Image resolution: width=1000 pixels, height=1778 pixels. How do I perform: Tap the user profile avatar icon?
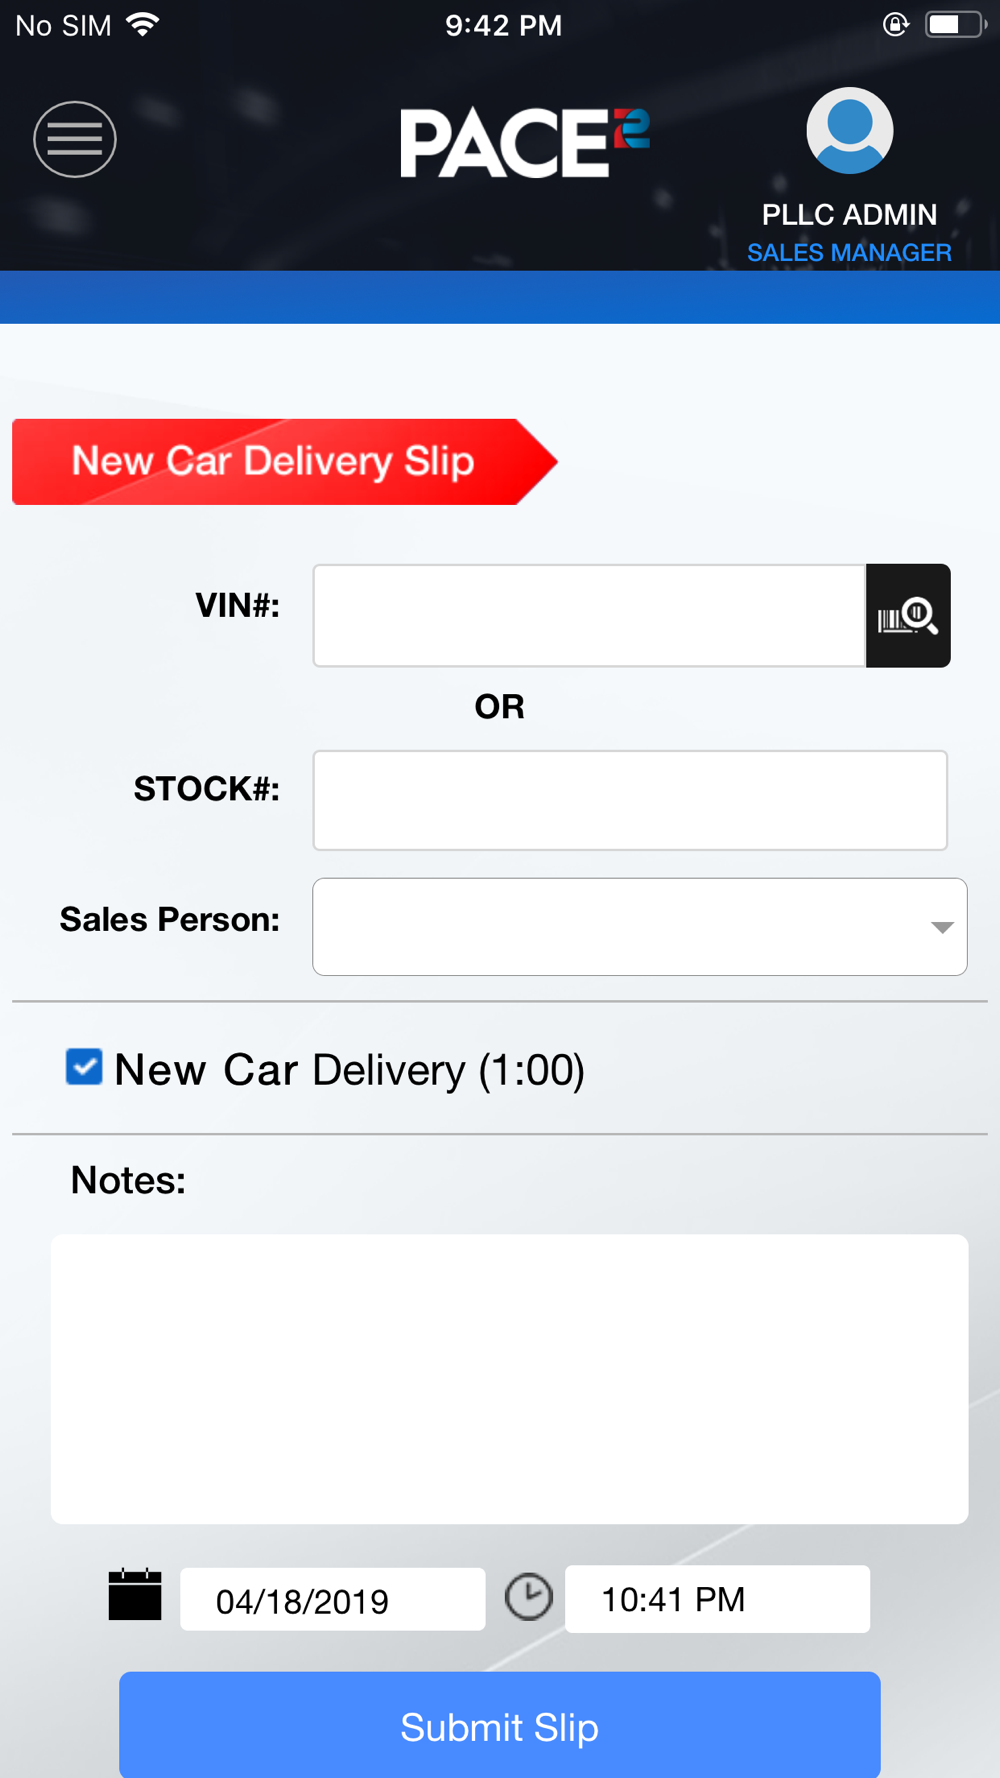pos(850,130)
